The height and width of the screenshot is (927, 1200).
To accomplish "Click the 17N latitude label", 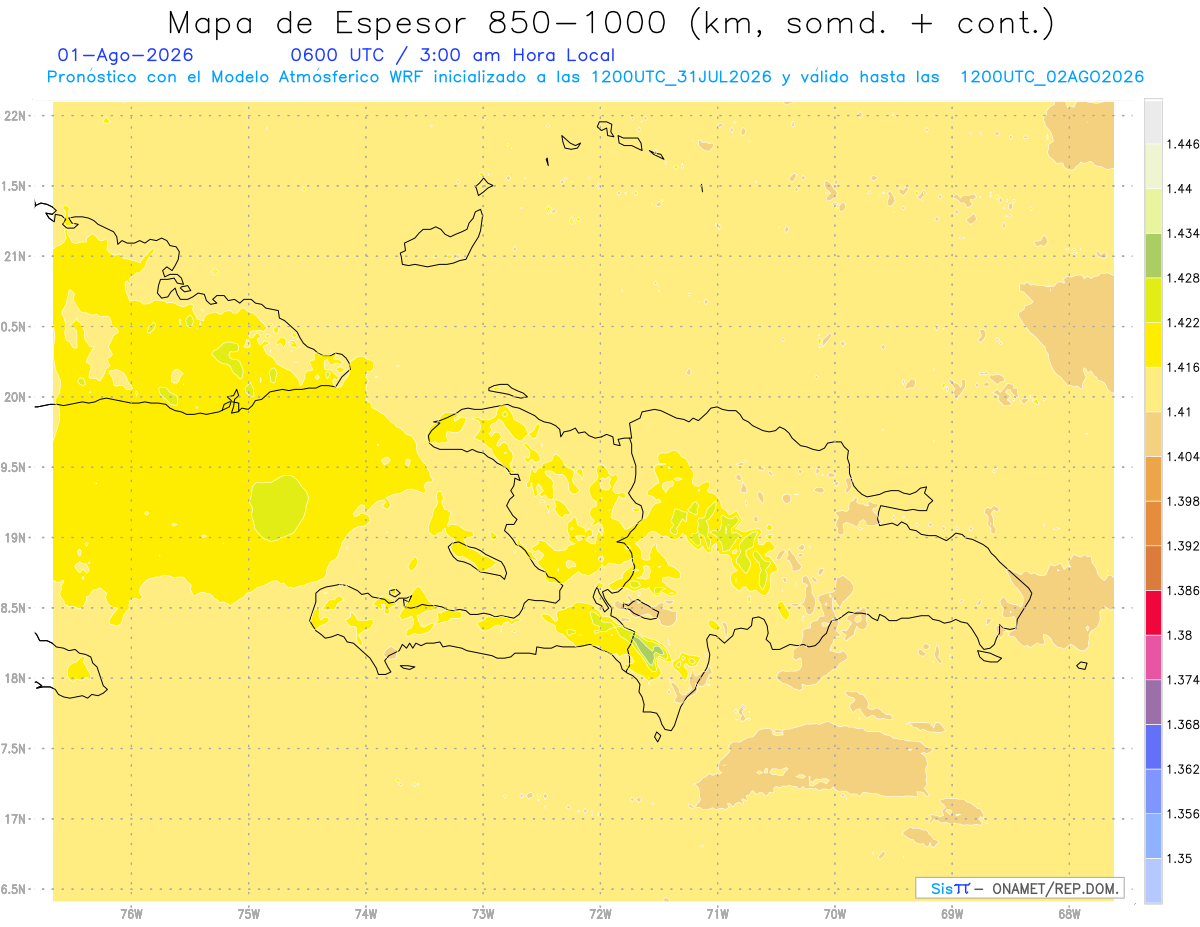I will click(x=16, y=819).
